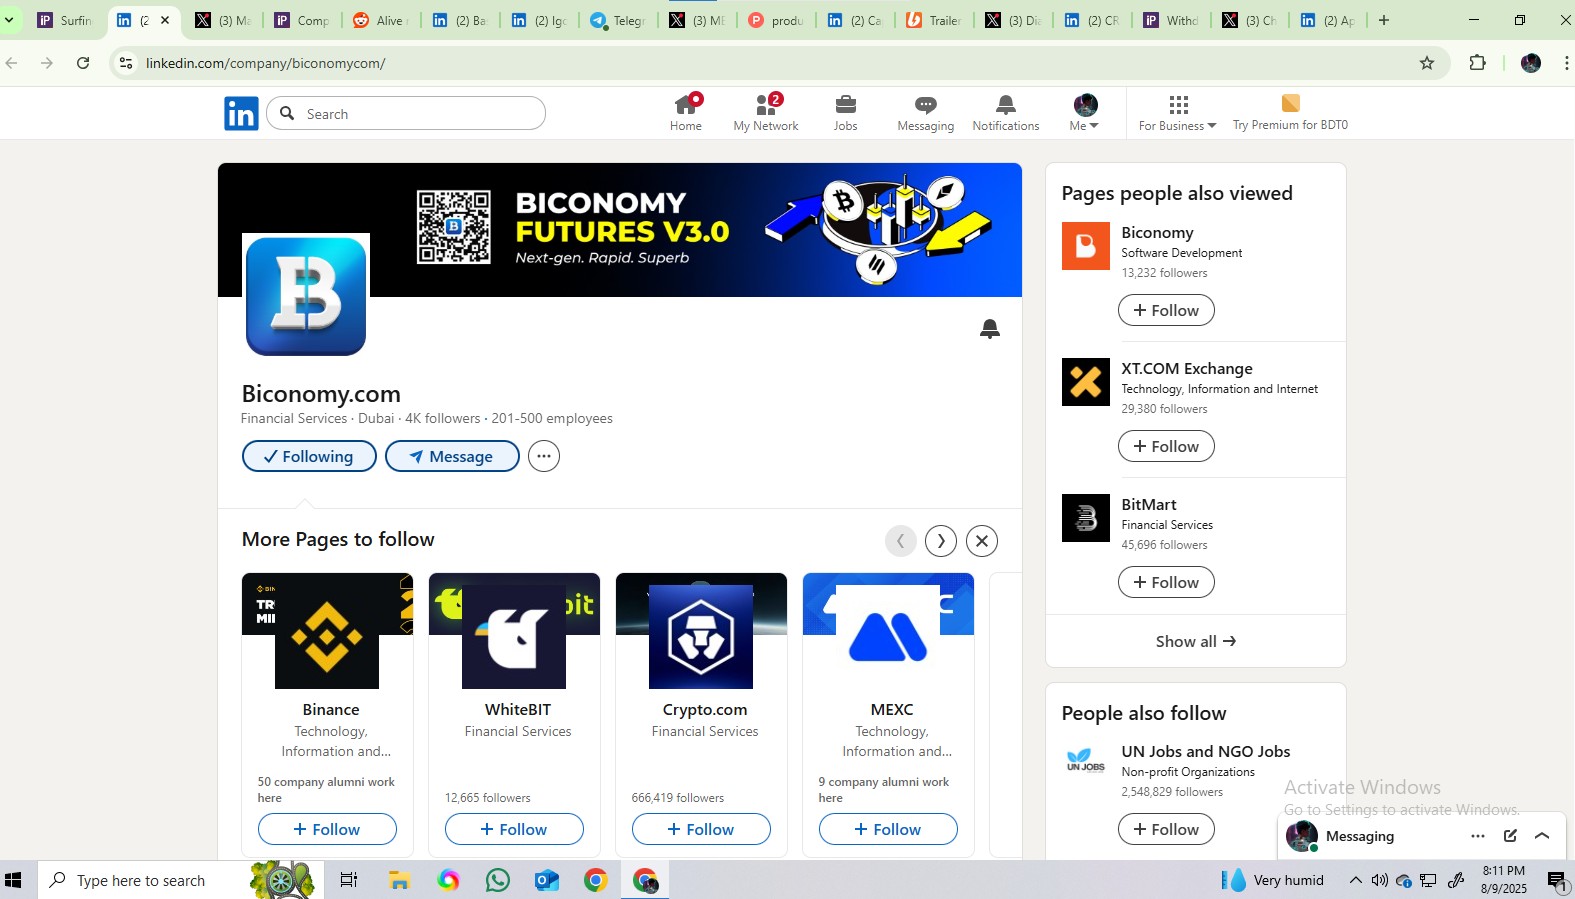Screen dimensions: 1575x899
Task: Open the three-dots more options menu
Action: (x=544, y=456)
